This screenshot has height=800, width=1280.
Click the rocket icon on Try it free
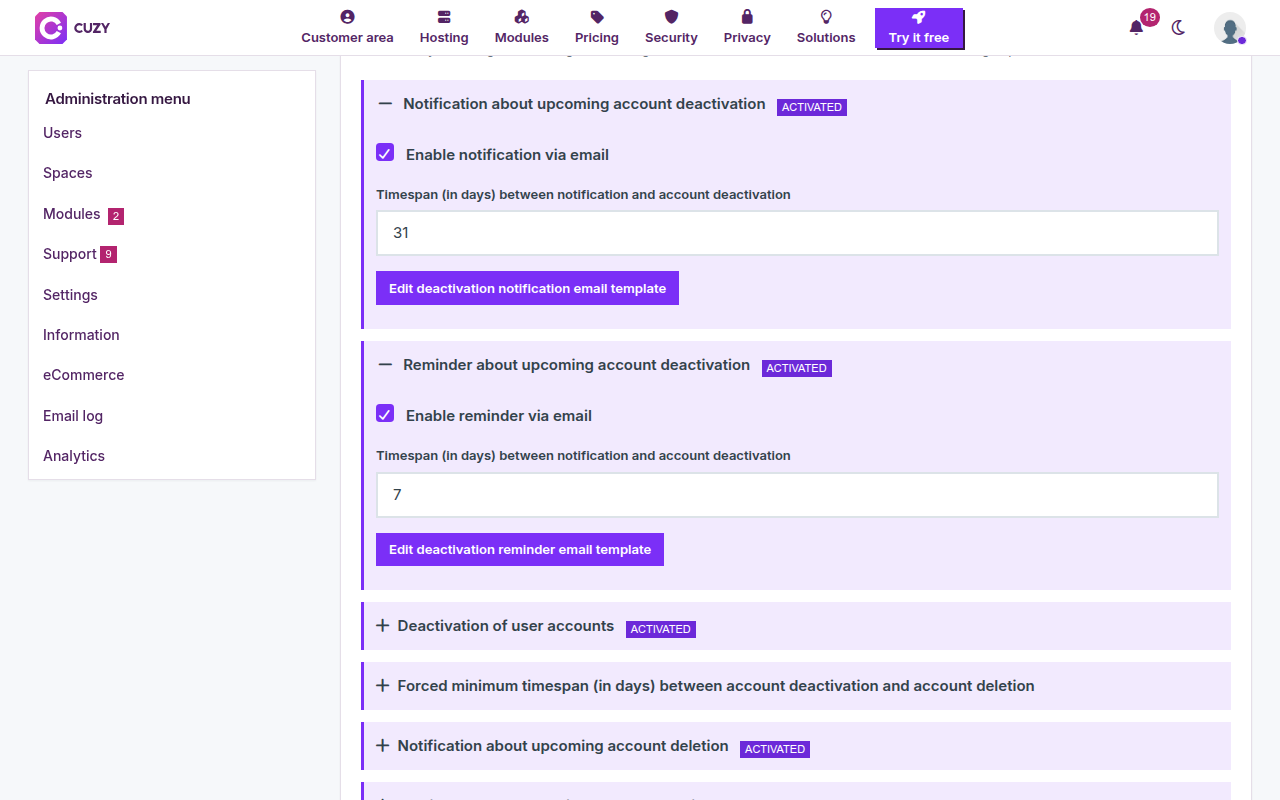919,18
